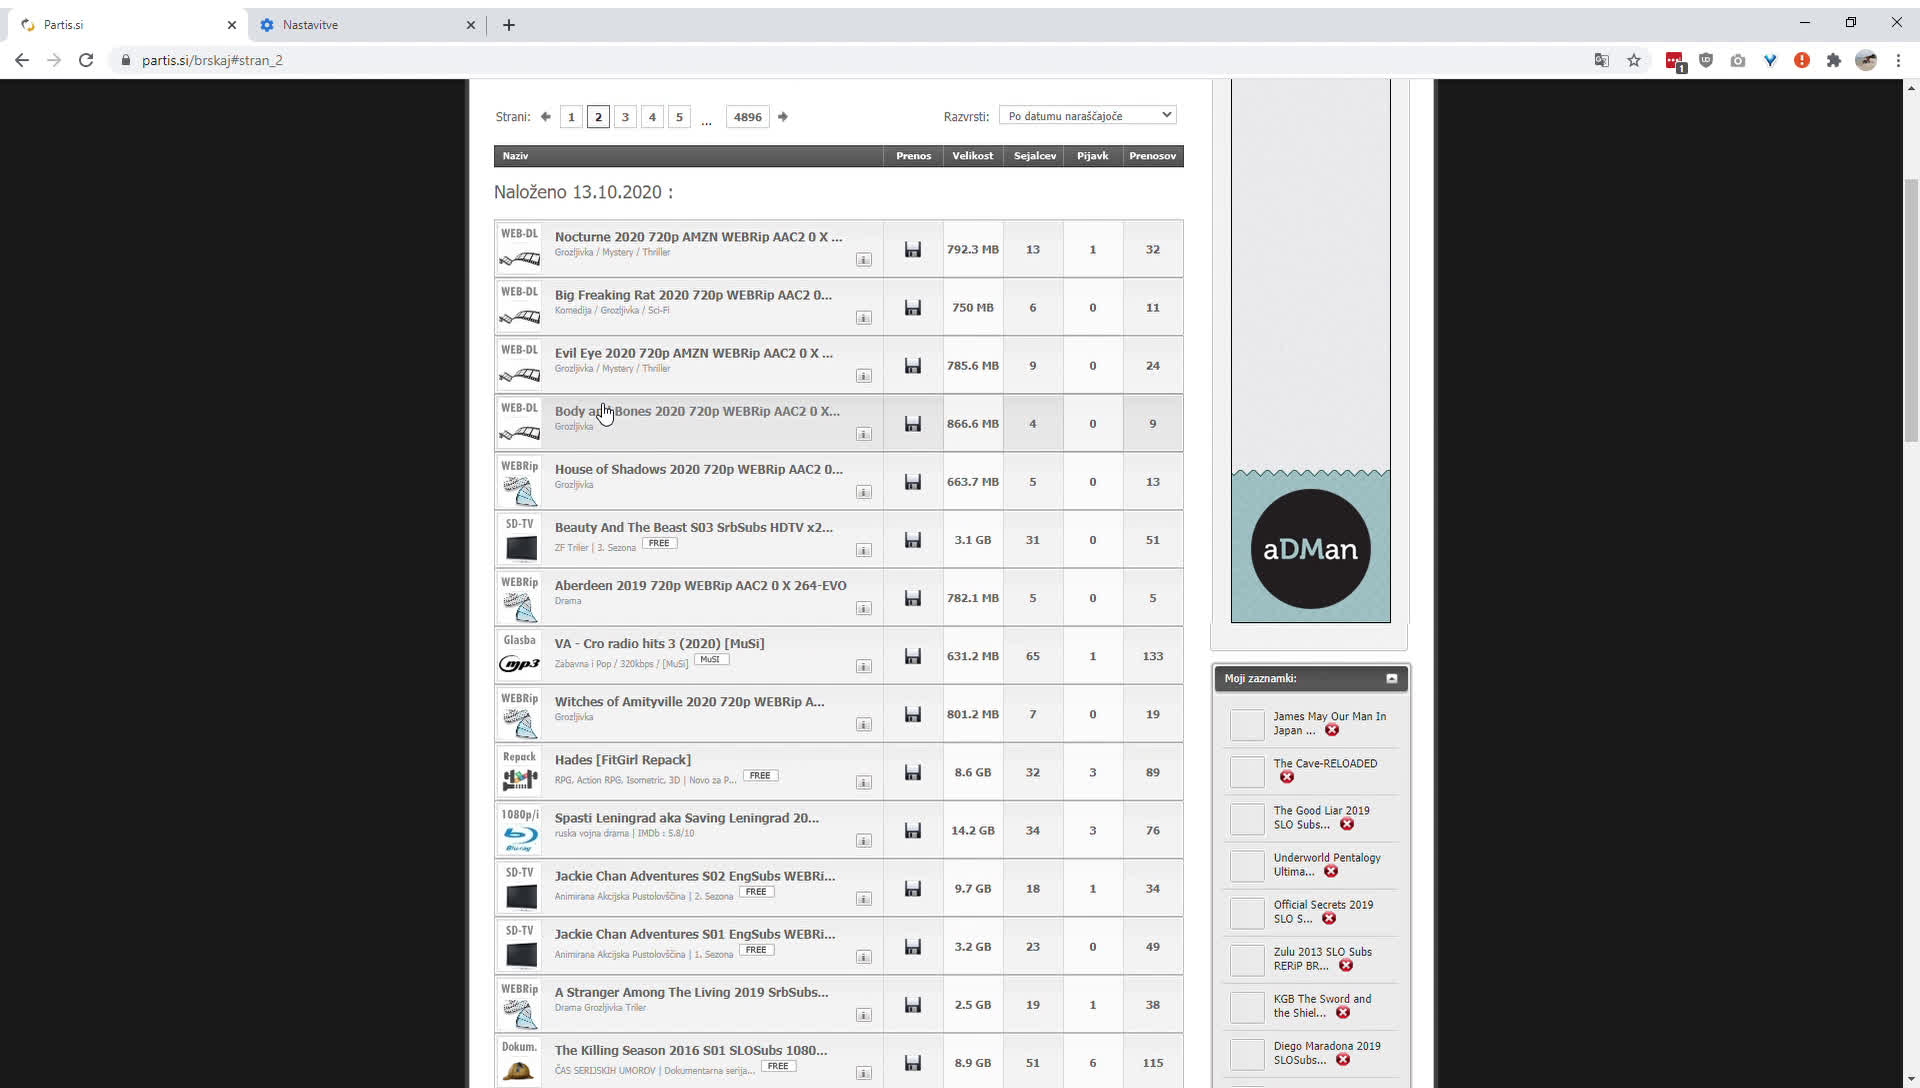Open info icon for Evil Eye 2020
The height and width of the screenshot is (1088, 1920).
(x=863, y=376)
